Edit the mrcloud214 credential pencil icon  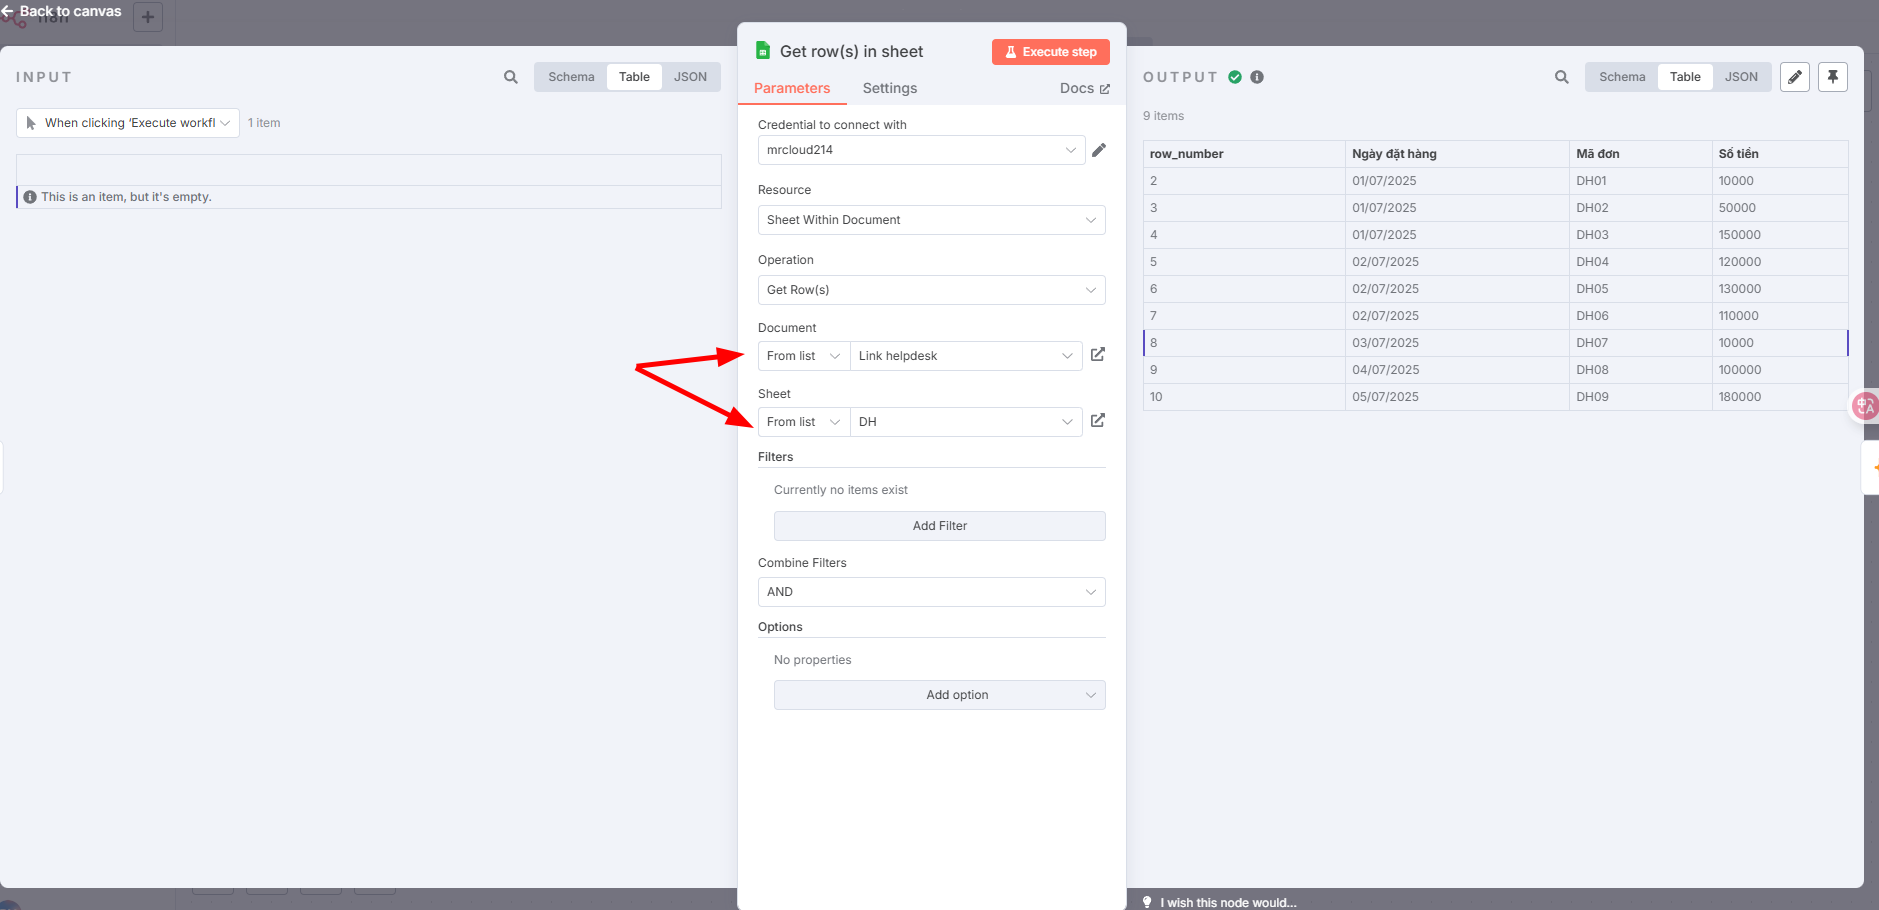(1099, 150)
